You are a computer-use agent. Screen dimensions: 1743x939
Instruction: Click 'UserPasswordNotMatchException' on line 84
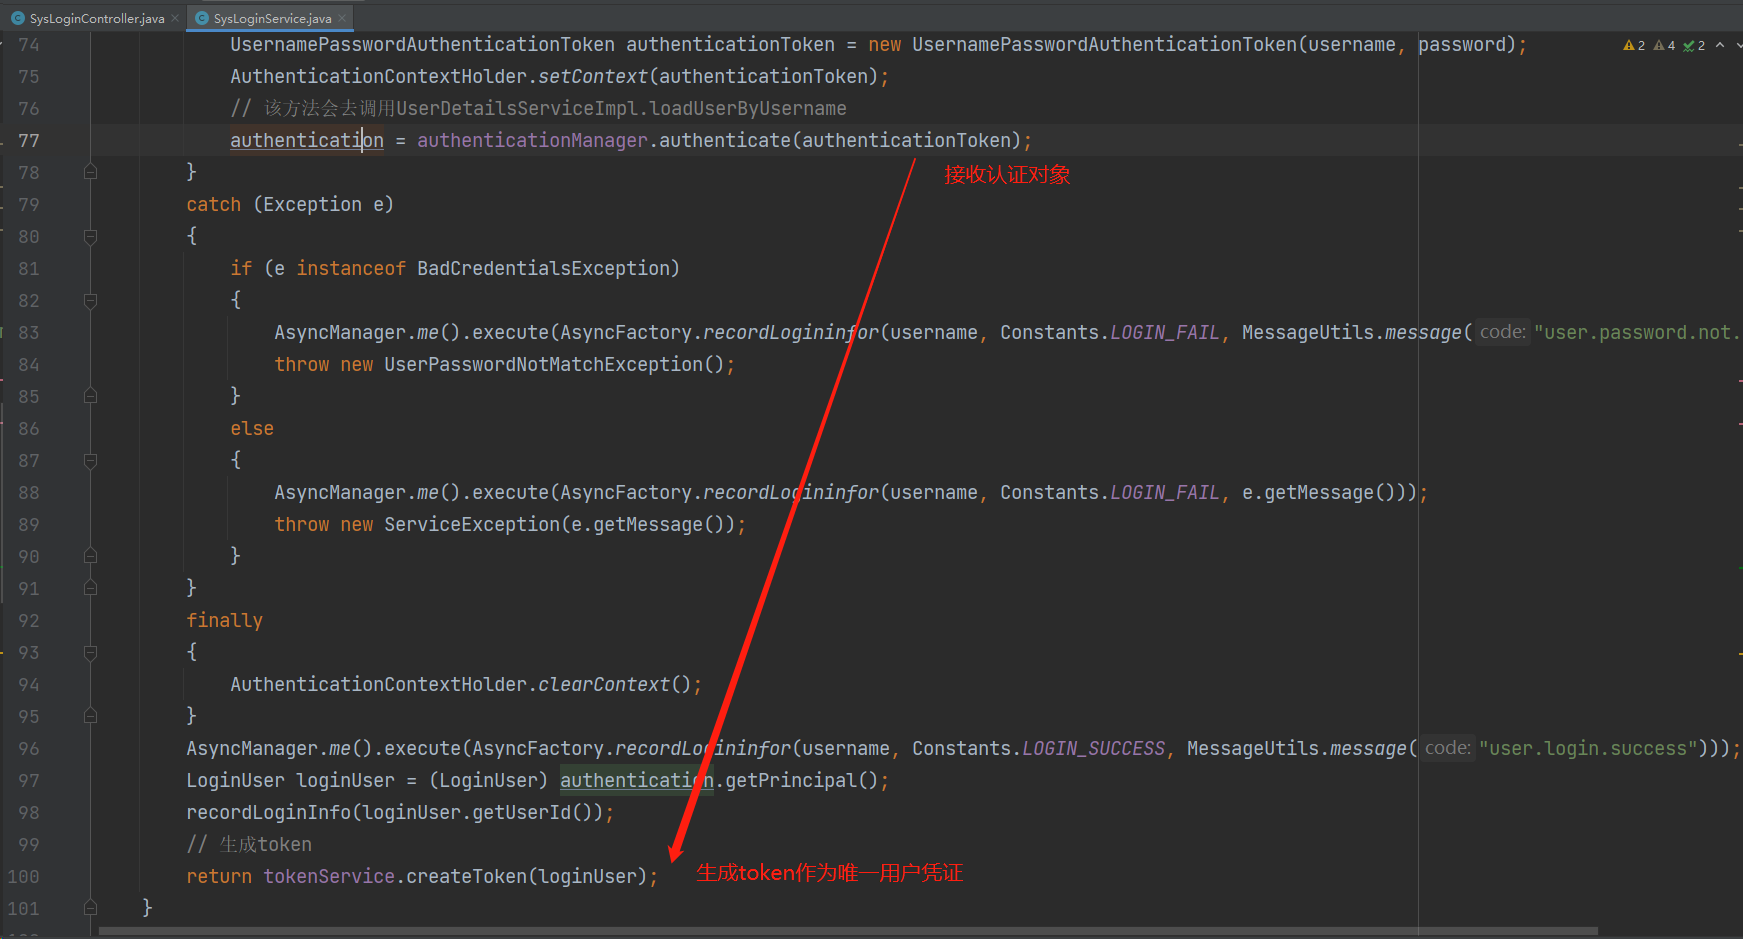(x=543, y=365)
